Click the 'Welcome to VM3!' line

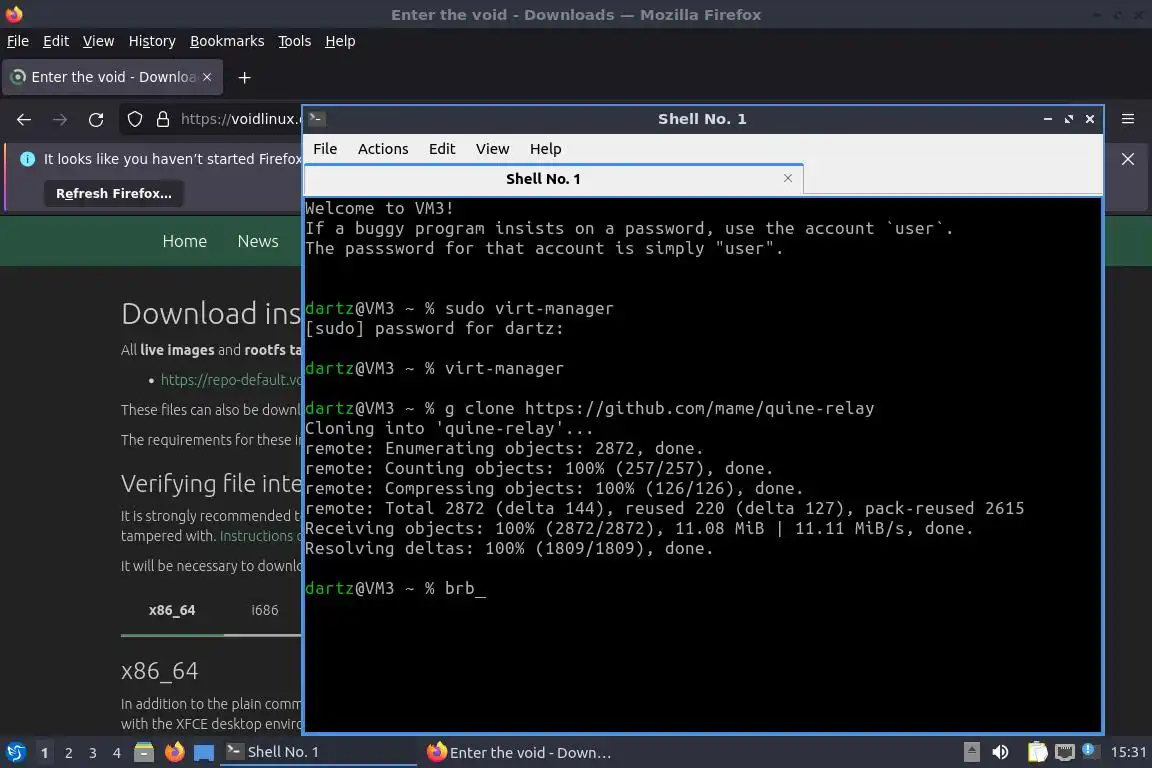click(x=379, y=209)
